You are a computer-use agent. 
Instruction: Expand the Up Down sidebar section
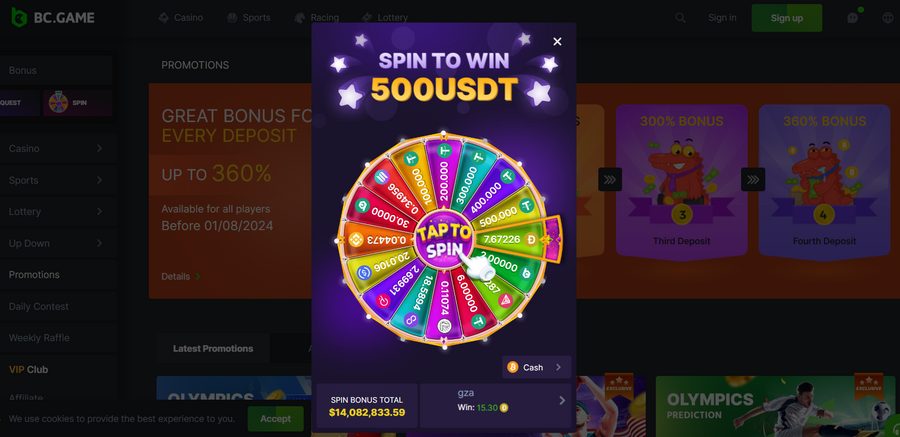tap(56, 243)
